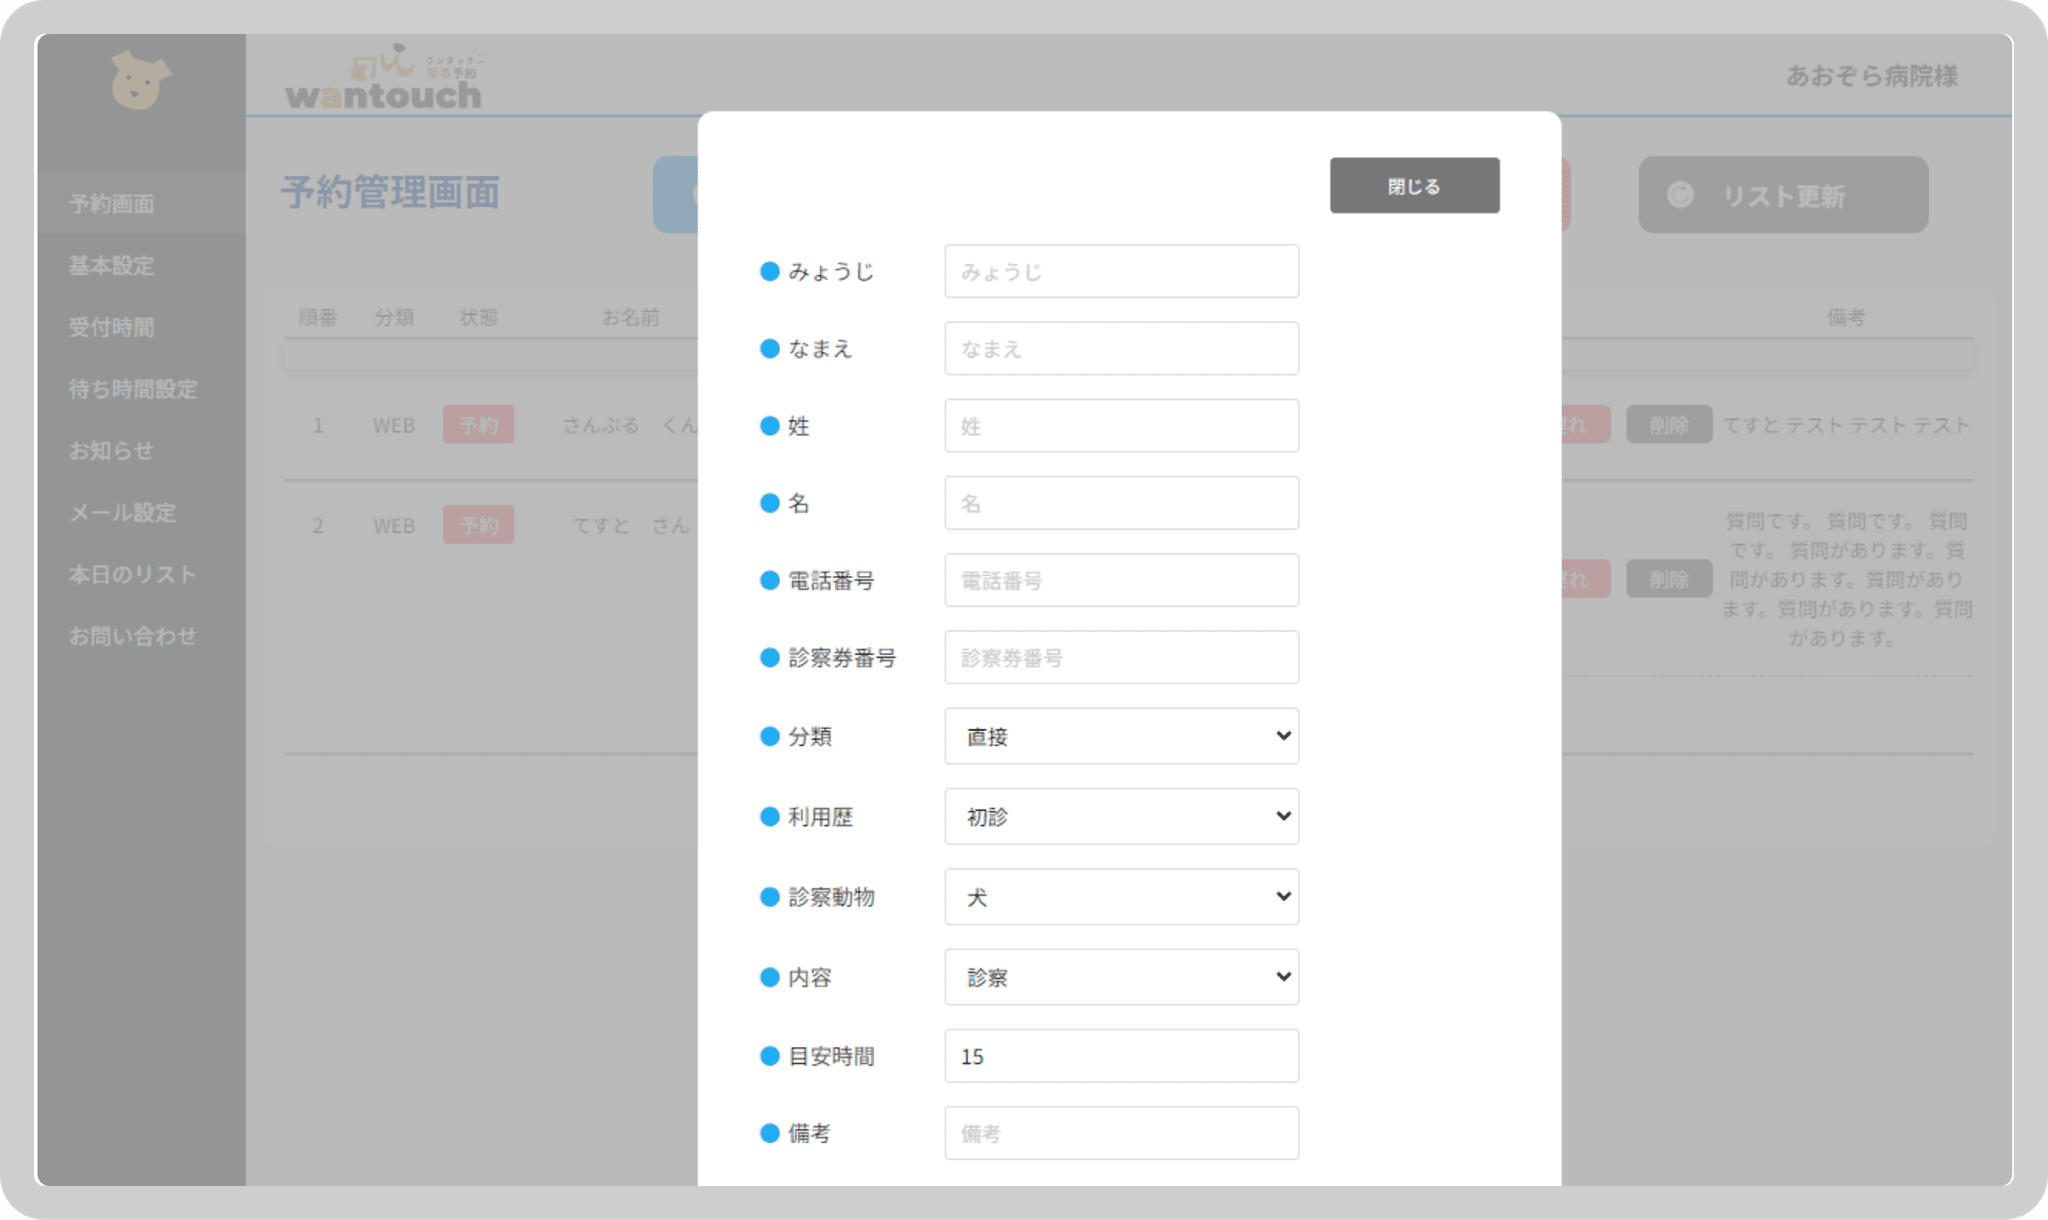The height and width of the screenshot is (1220, 2048).
Task: Focus the なまえ text field
Action: tap(1121, 349)
